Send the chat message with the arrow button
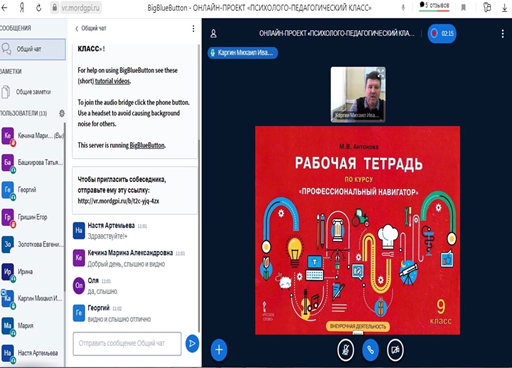The width and height of the screenshot is (512, 368). click(192, 344)
